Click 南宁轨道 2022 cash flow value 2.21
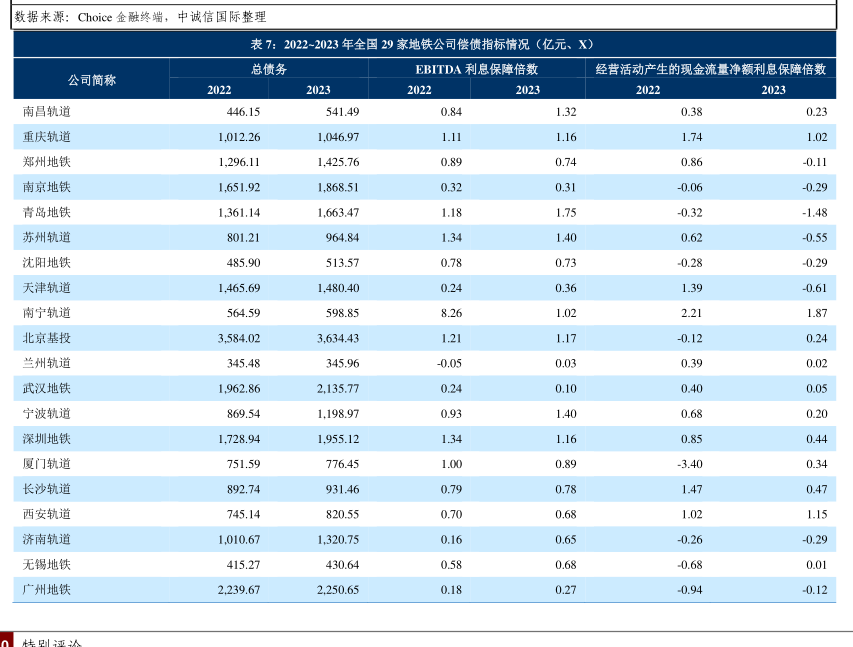The width and height of the screenshot is (853, 647). click(691, 313)
